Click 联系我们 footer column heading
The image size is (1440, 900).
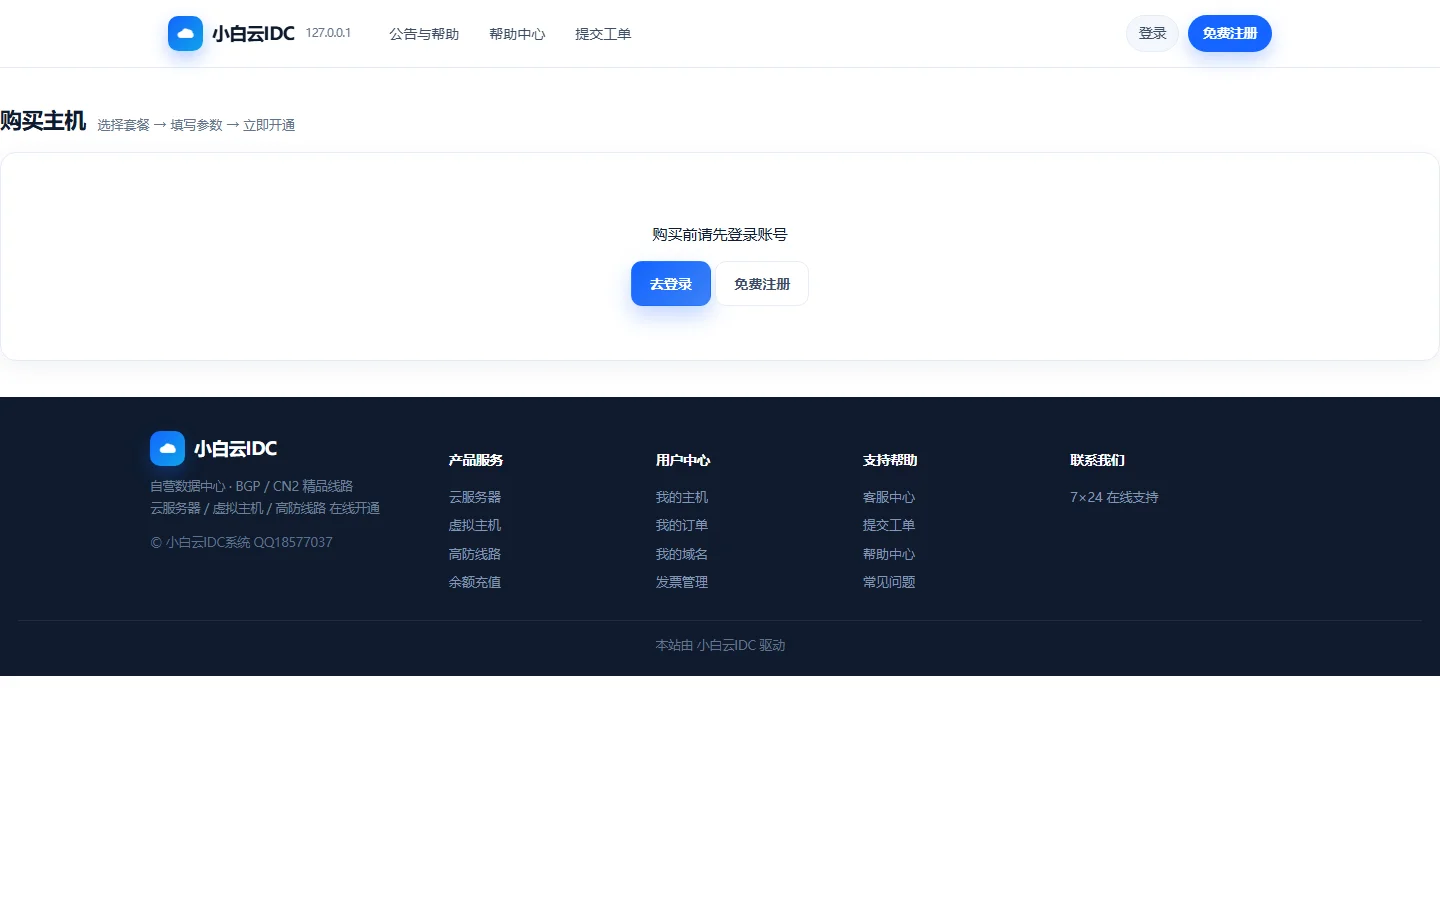coord(1097,460)
